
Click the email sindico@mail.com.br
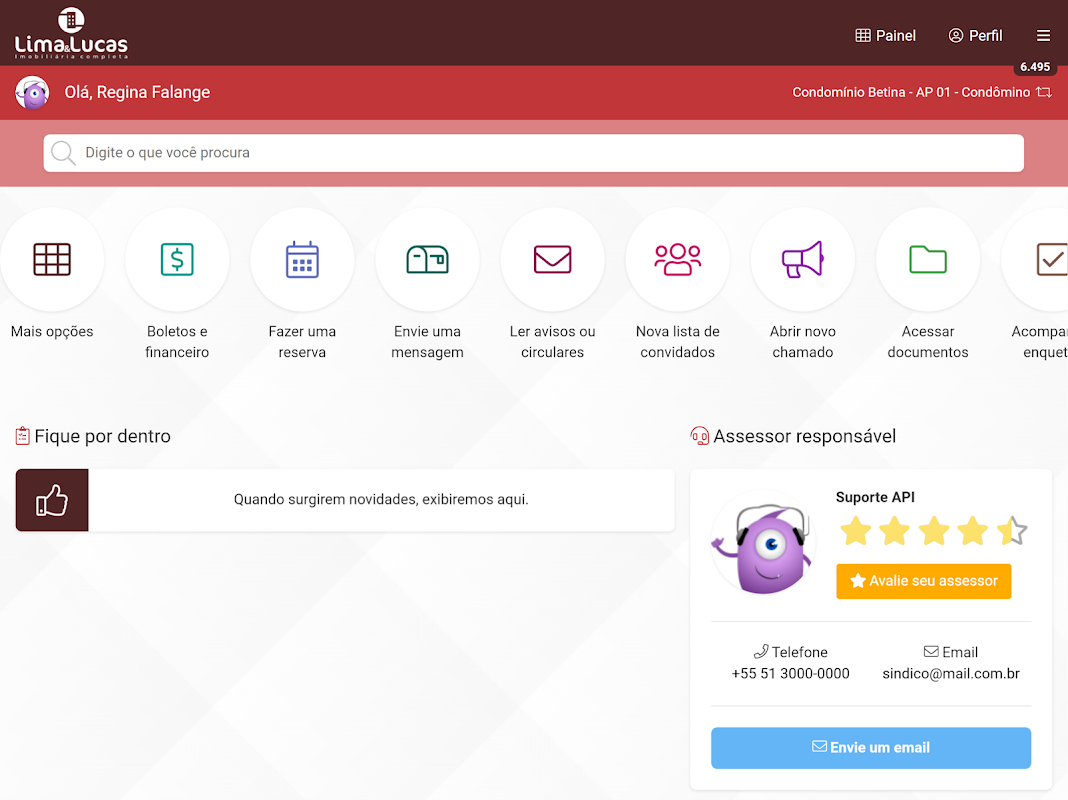pos(951,673)
